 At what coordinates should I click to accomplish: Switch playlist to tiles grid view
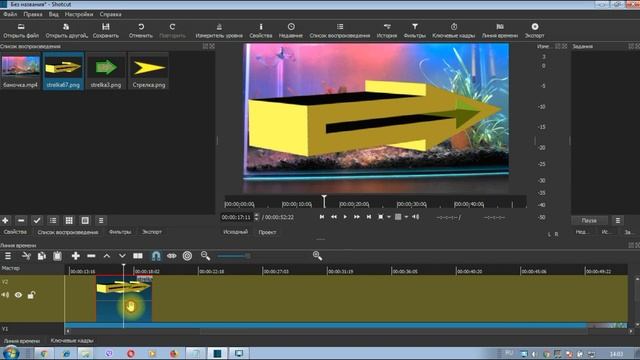coord(69,220)
